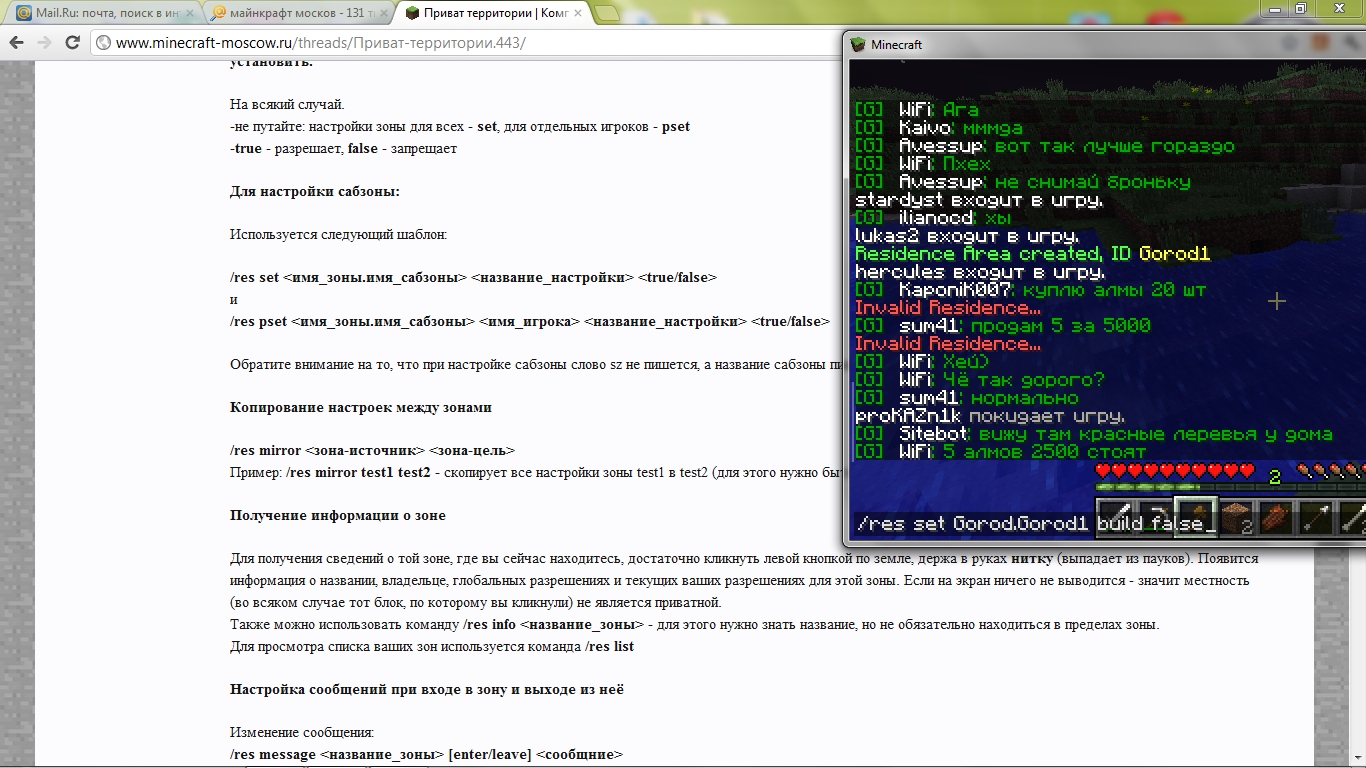Select the dirt block hotbar slot
Viewport: 1366px width, 768px height.
[1235, 517]
